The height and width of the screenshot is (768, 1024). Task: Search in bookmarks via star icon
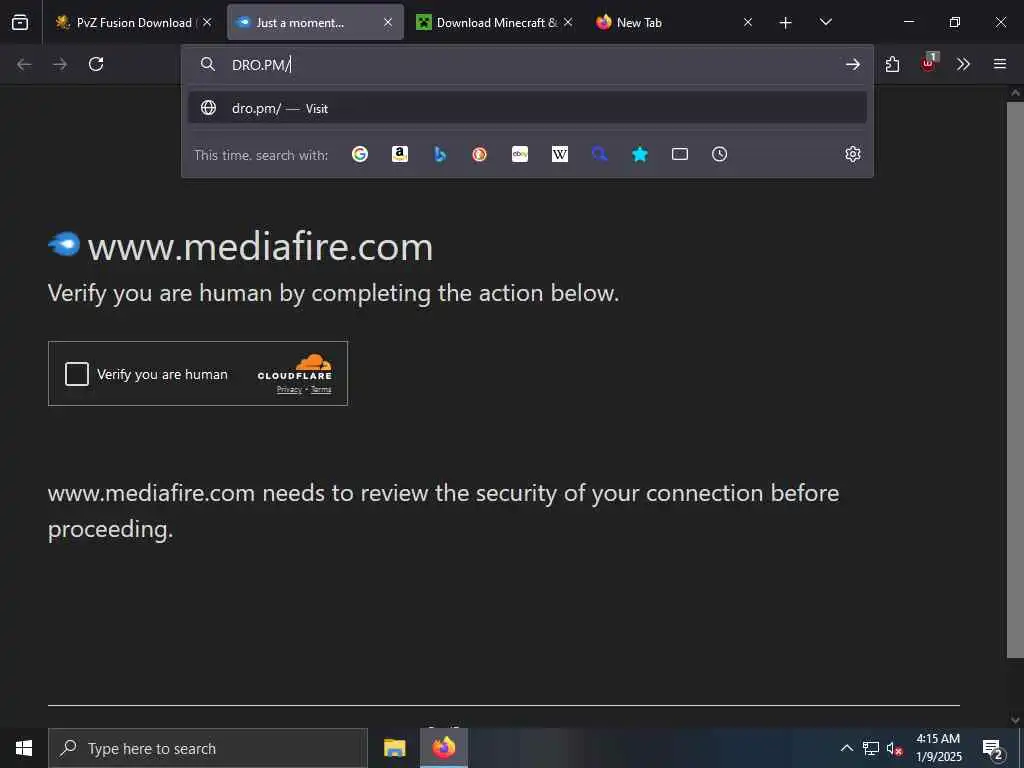point(640,154)
